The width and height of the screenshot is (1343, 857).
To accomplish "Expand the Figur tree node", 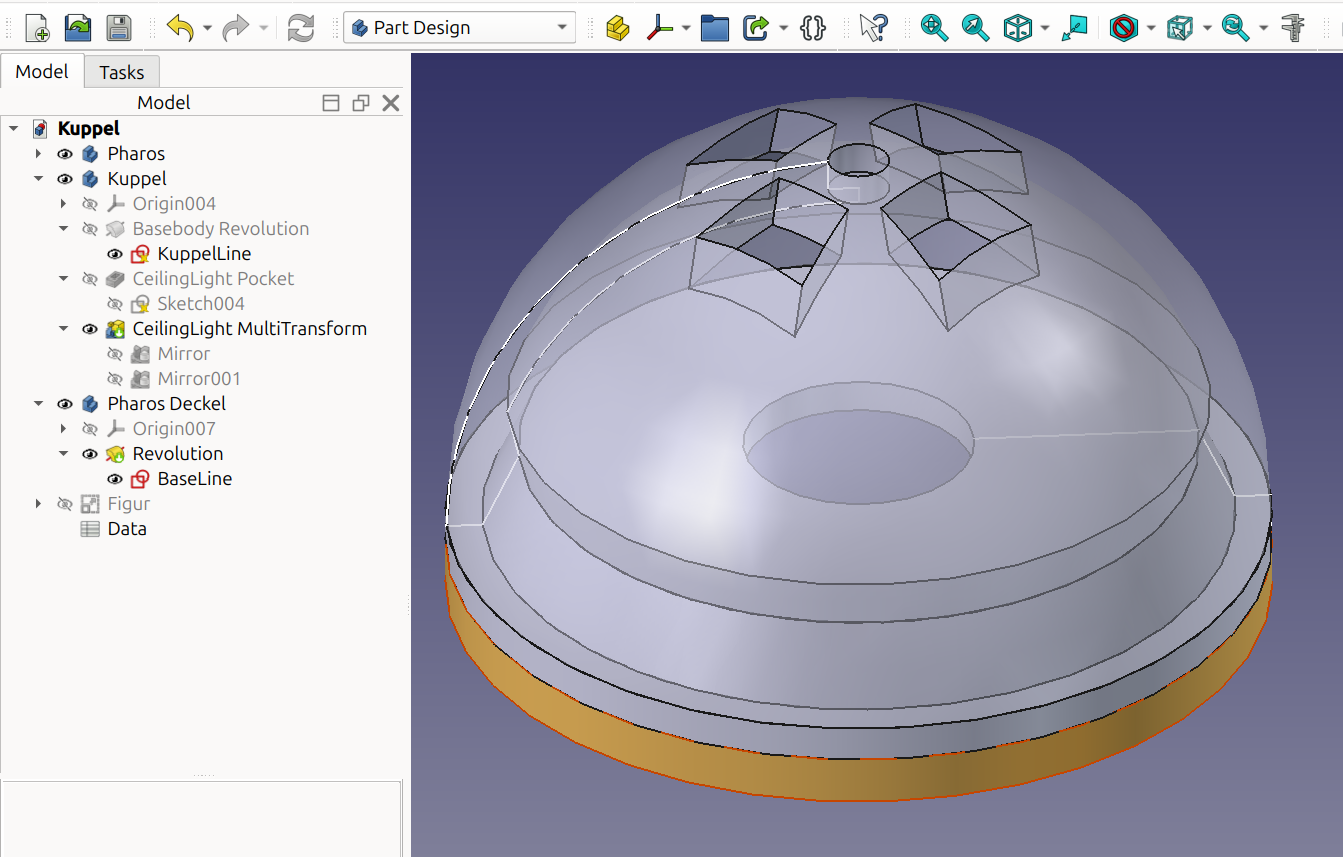I will pyautogui.click(x=38, y=504).
